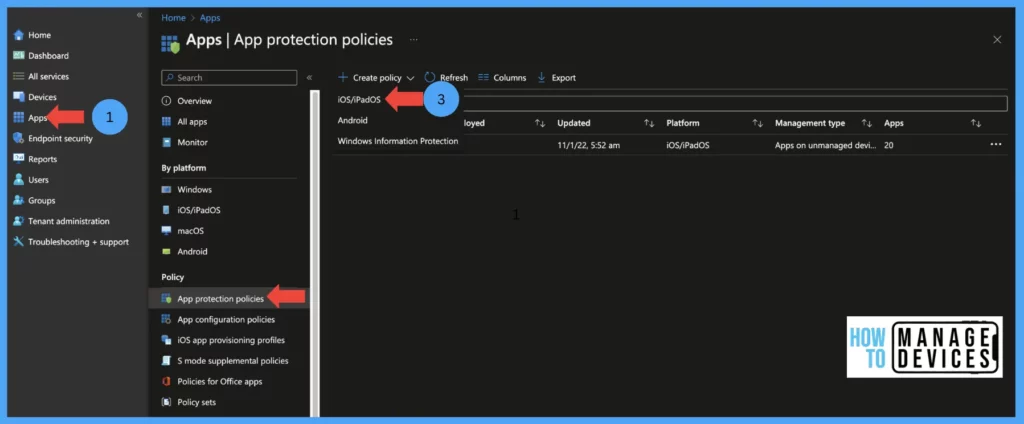Collapse the left navigation with double chevron
Screen dimensions: 1024x424
click(139, 15)
